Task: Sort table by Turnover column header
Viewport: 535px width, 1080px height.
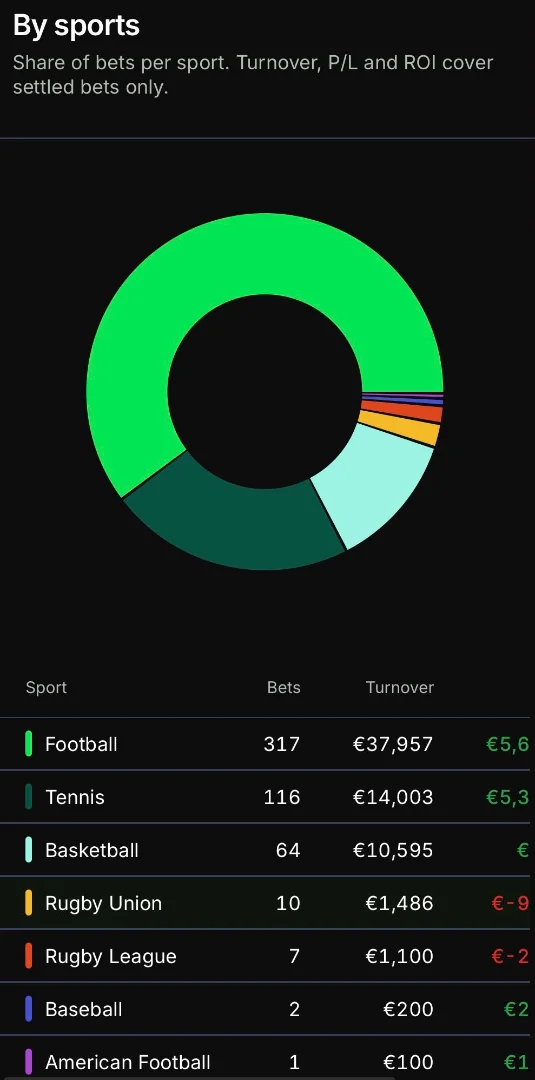Action: coord(400,687)
